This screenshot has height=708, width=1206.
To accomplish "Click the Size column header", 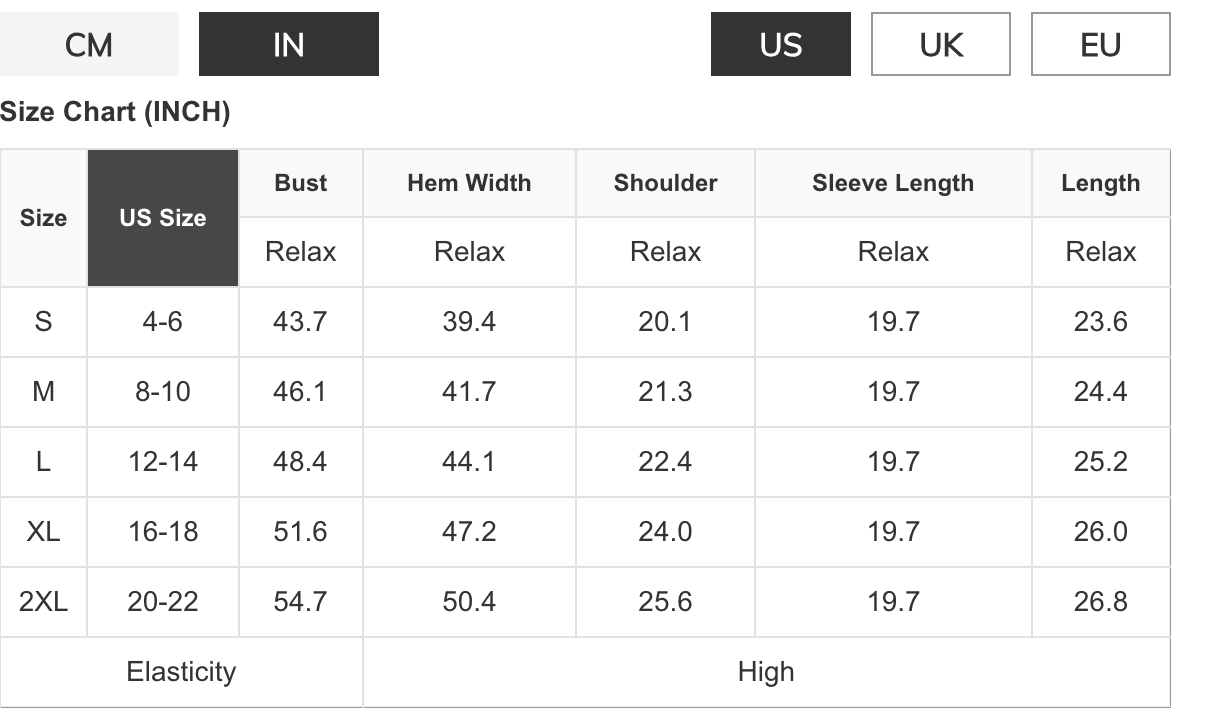I will point(44,218).
